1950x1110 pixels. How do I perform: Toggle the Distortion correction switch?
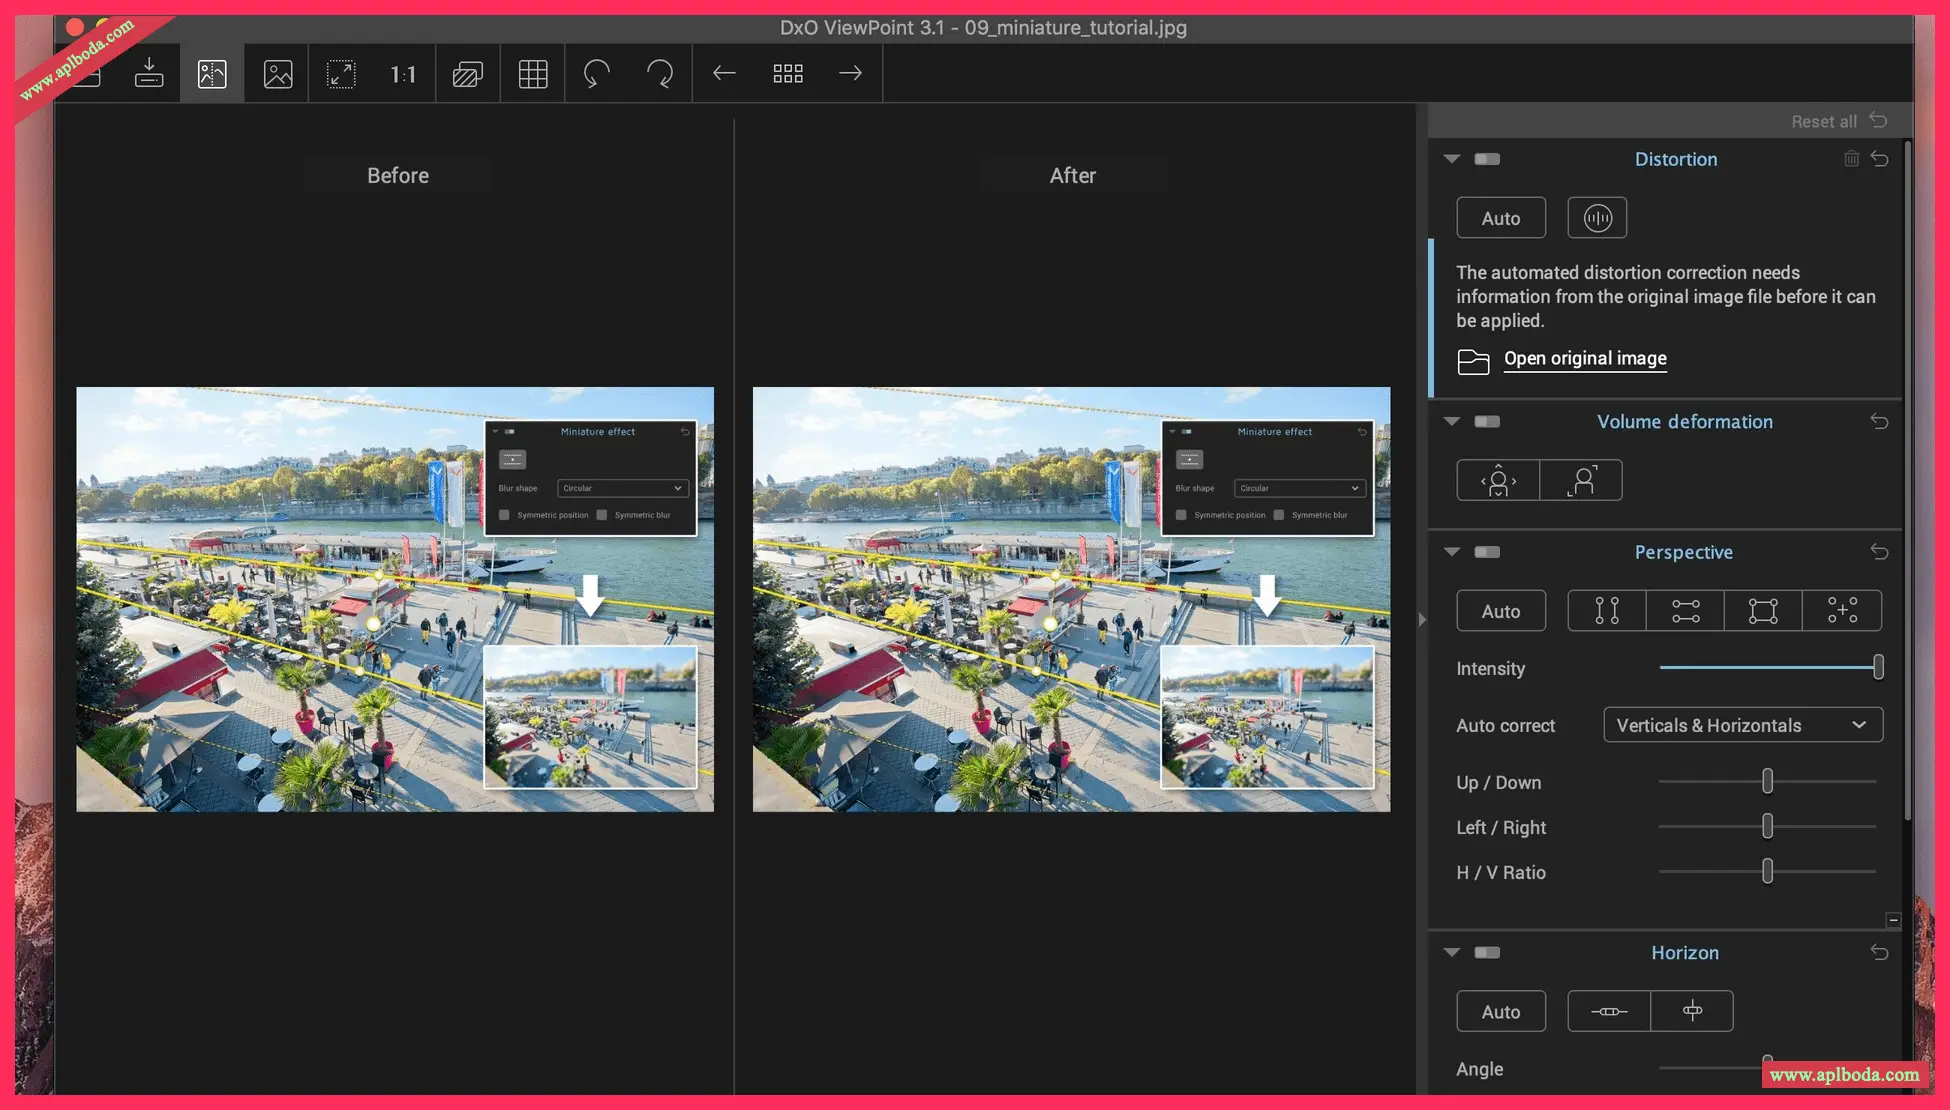click(x=1487, y=159)
